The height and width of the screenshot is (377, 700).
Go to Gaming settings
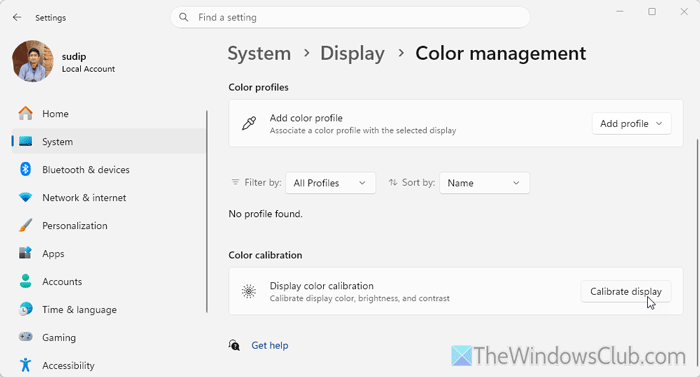(108, 337)
